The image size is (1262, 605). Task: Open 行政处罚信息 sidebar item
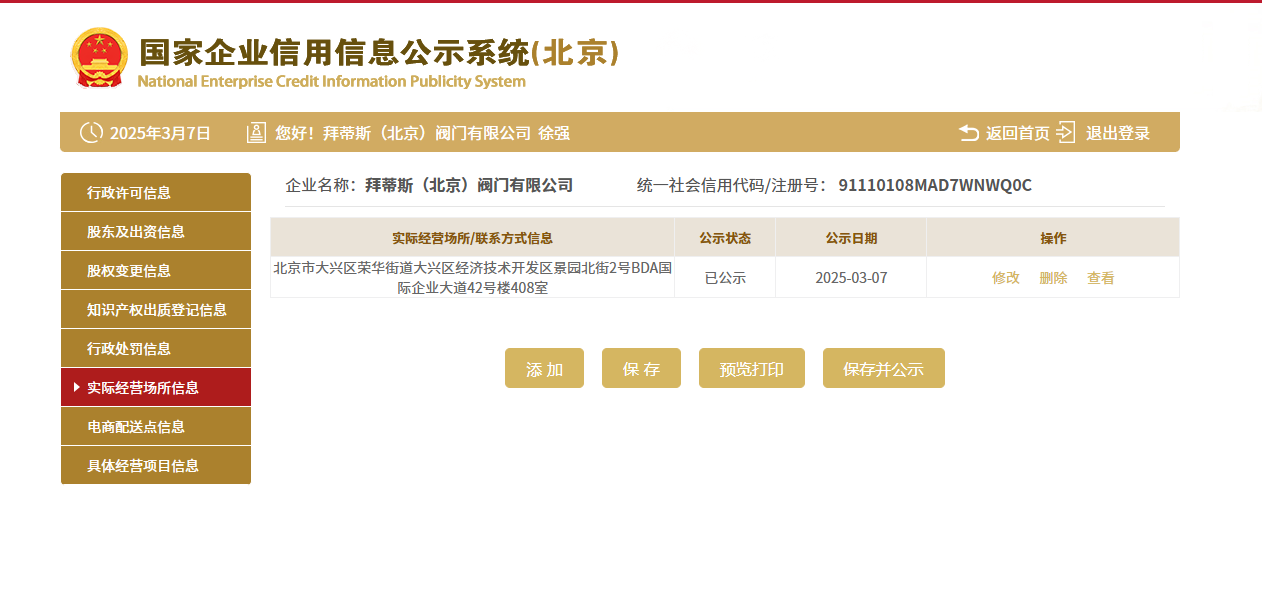point(156,348)
